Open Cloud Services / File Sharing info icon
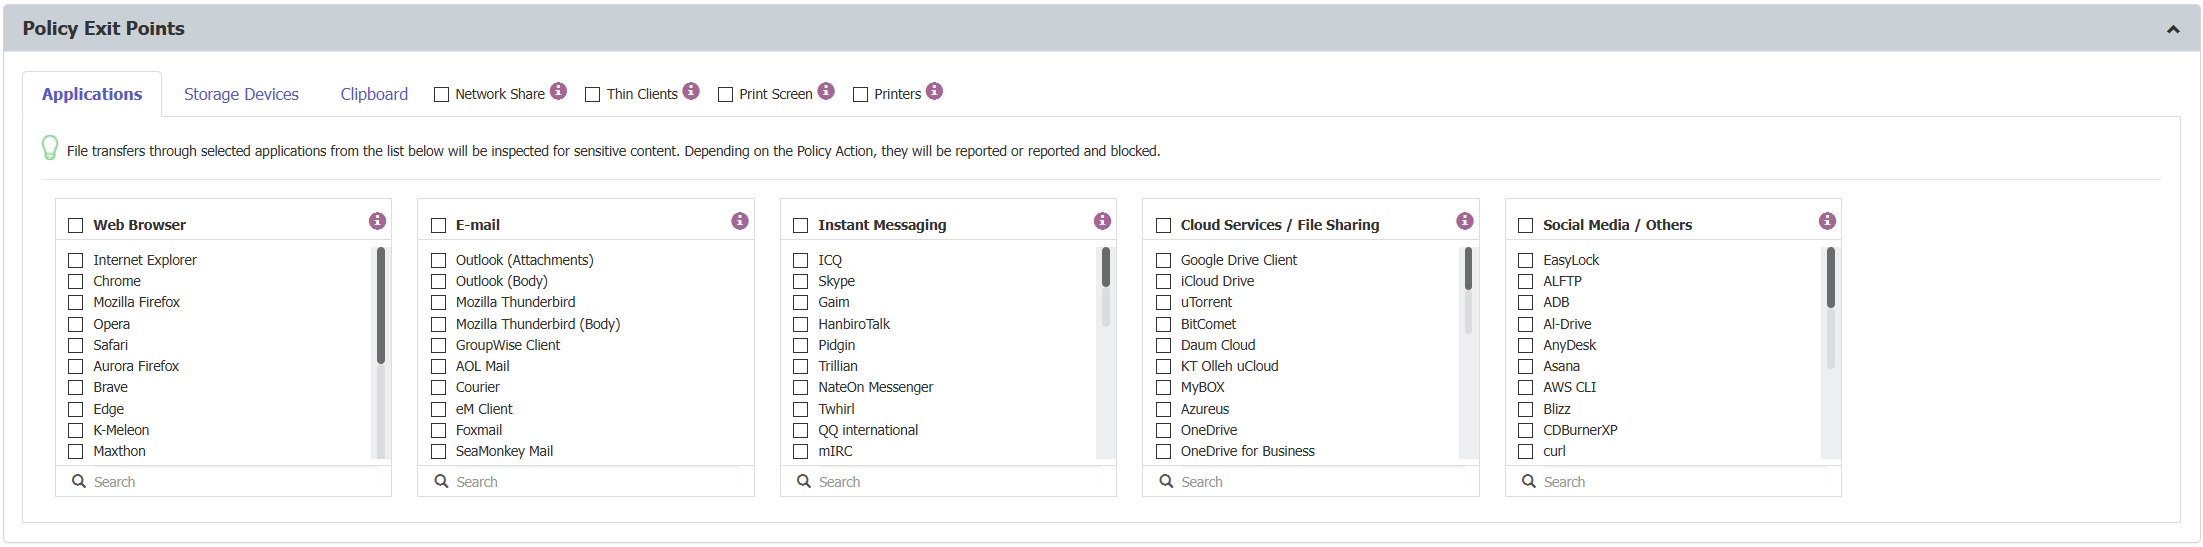This screenshot has width=2203, height=547. coord(1465,221)
